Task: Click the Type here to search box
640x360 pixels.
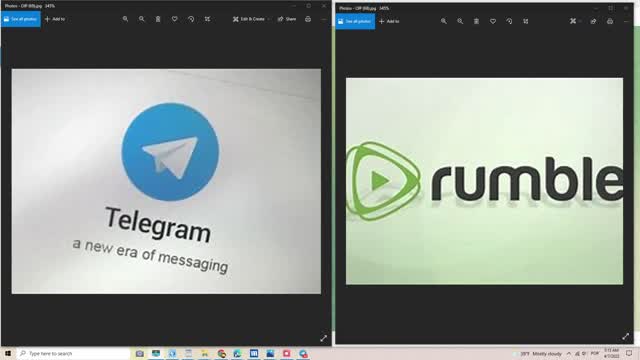Action: [73, 353]
